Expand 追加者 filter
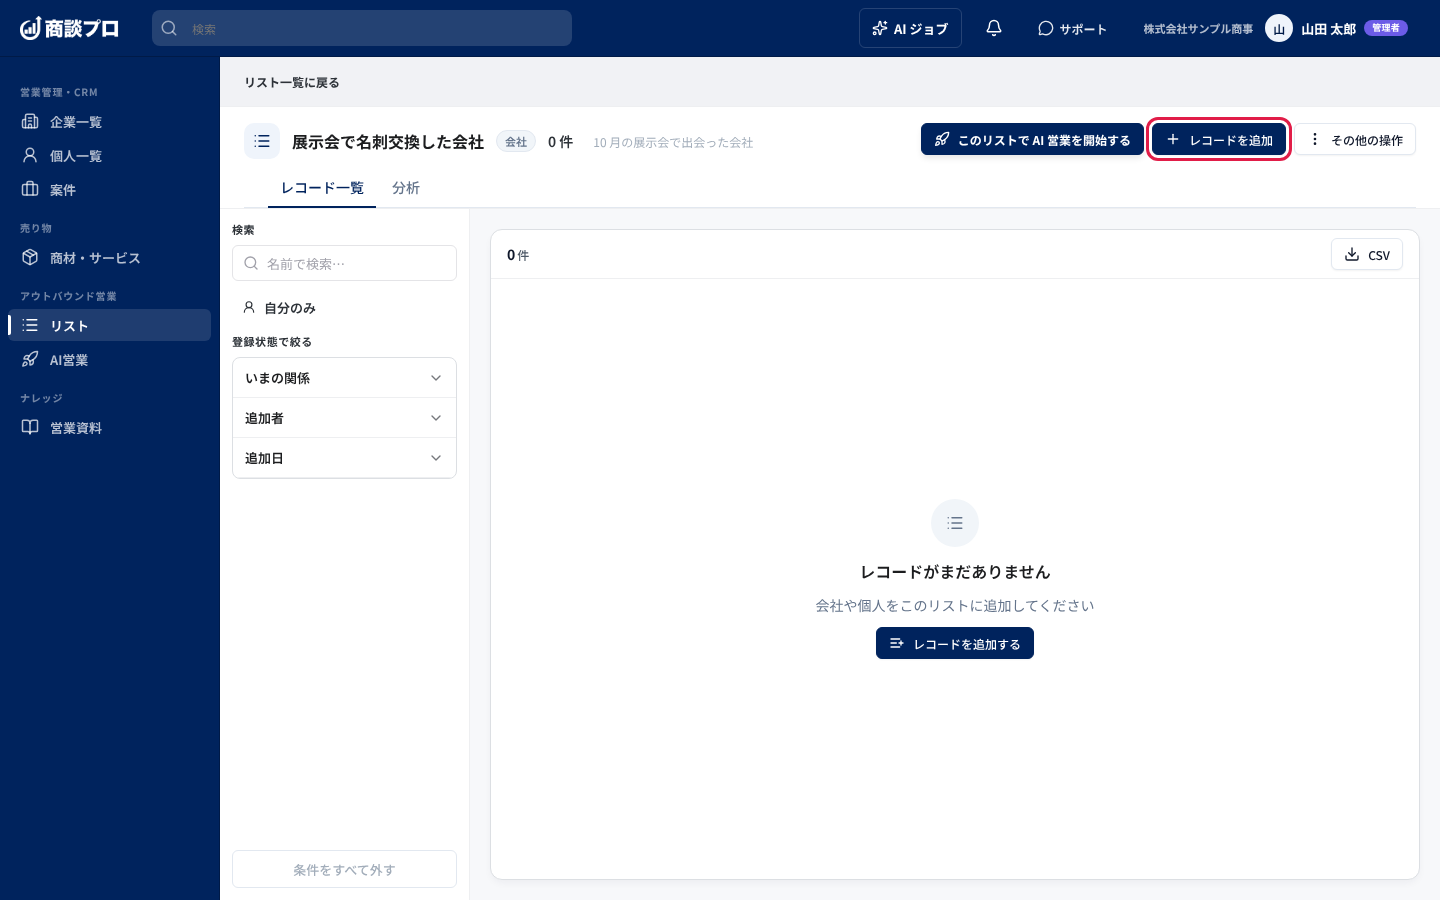This screenshot has width=1440, height=900. (344, 418)
